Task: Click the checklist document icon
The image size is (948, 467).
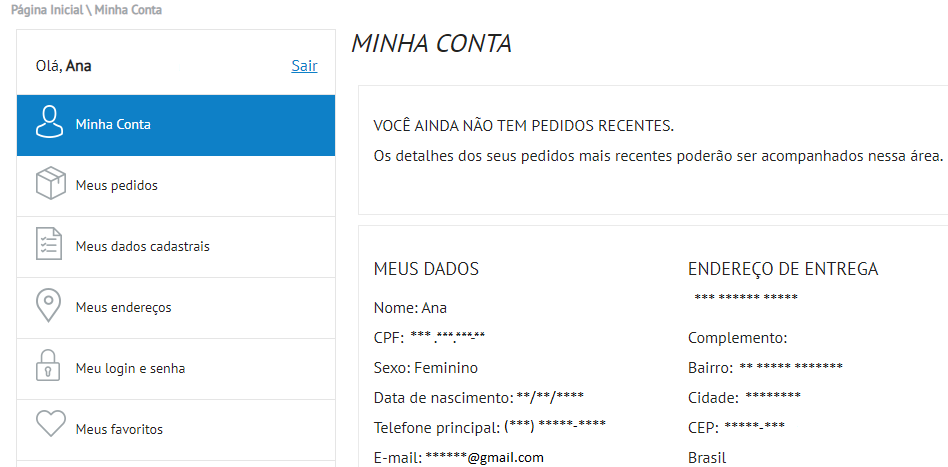Action: 49,246
